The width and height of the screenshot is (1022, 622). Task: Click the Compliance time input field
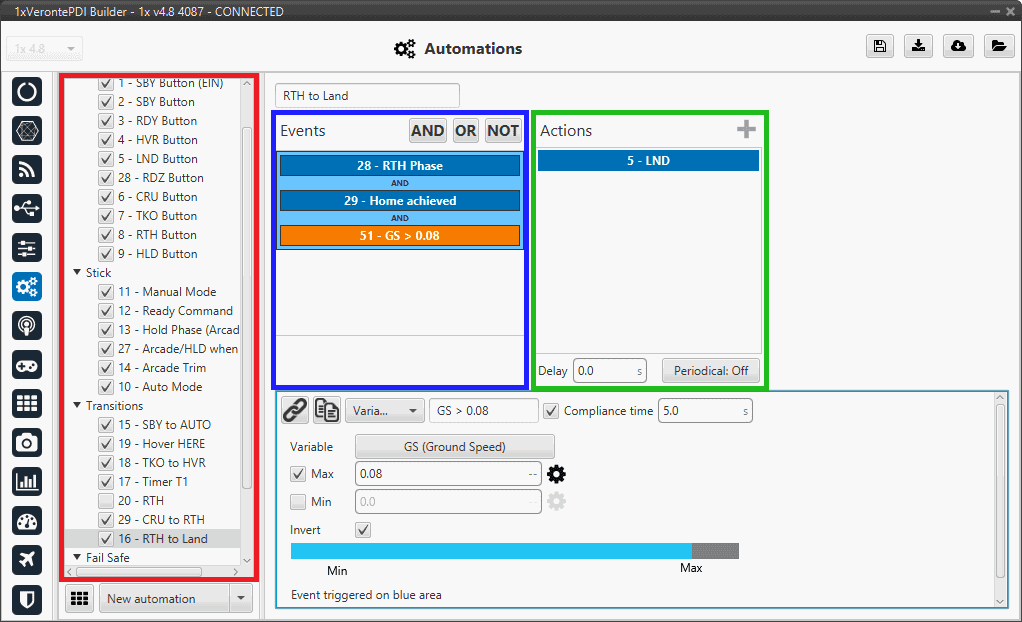click(x=704, y=411)
